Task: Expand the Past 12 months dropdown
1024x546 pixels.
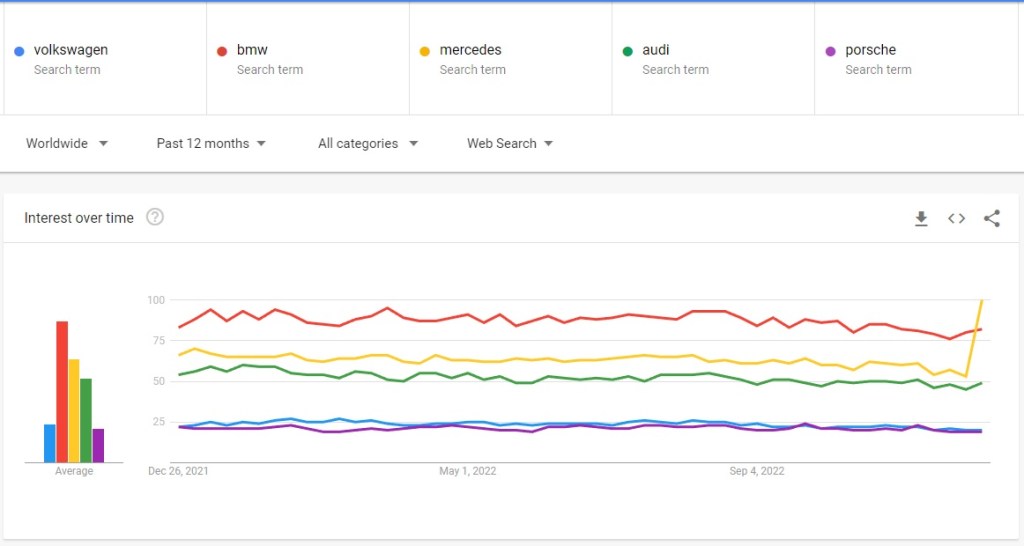Action: (211, 144)
